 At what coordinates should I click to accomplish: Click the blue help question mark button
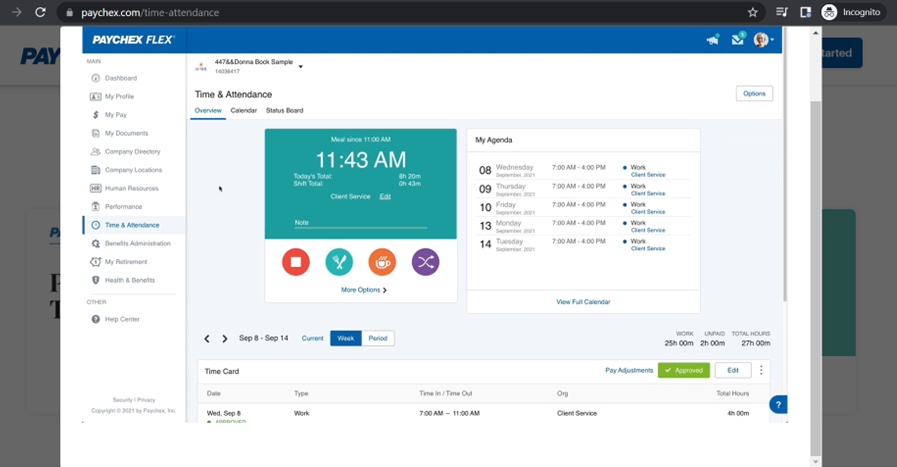(x=778, y=404)
